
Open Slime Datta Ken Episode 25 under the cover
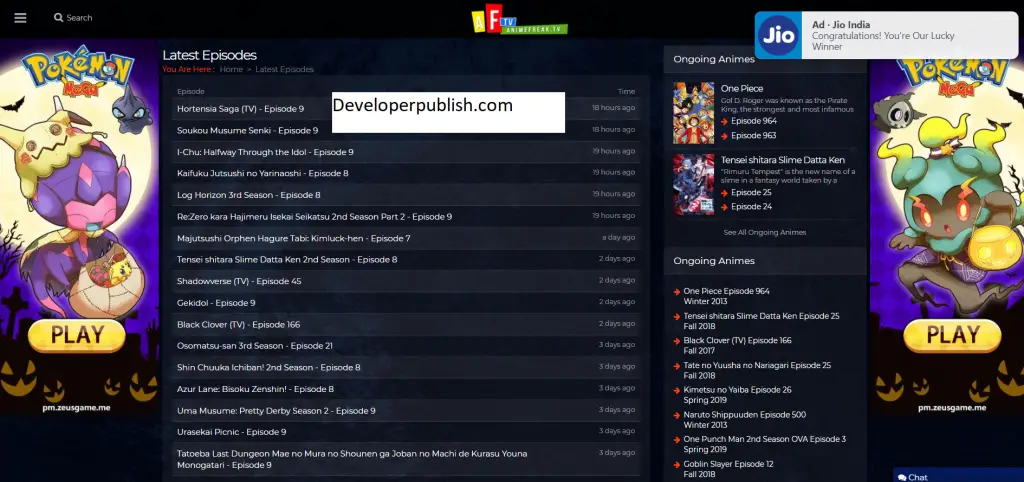coord(751,193)
